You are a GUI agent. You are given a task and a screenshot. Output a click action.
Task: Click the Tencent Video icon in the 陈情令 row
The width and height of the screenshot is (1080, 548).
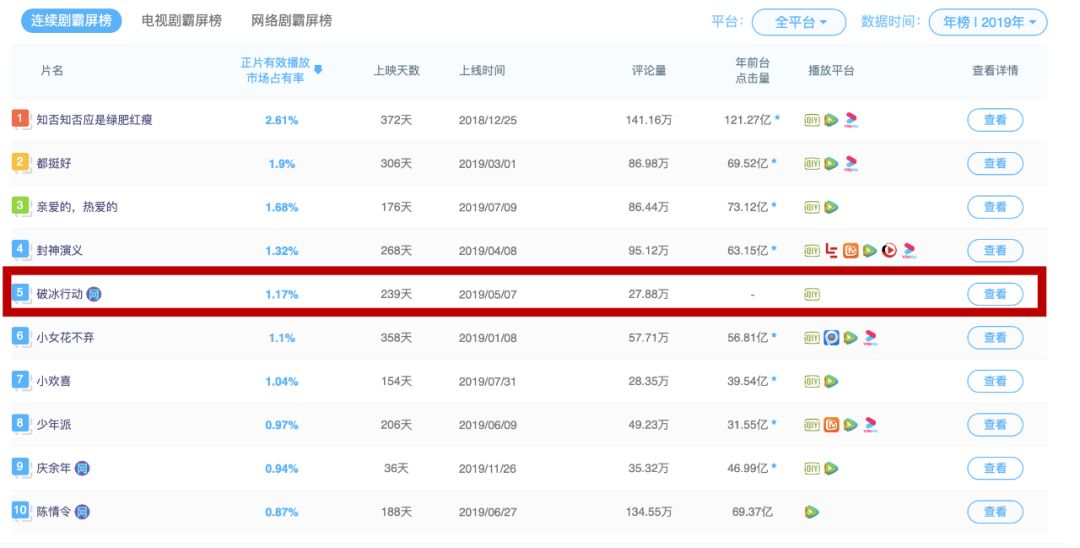click(x=812, y=512)
